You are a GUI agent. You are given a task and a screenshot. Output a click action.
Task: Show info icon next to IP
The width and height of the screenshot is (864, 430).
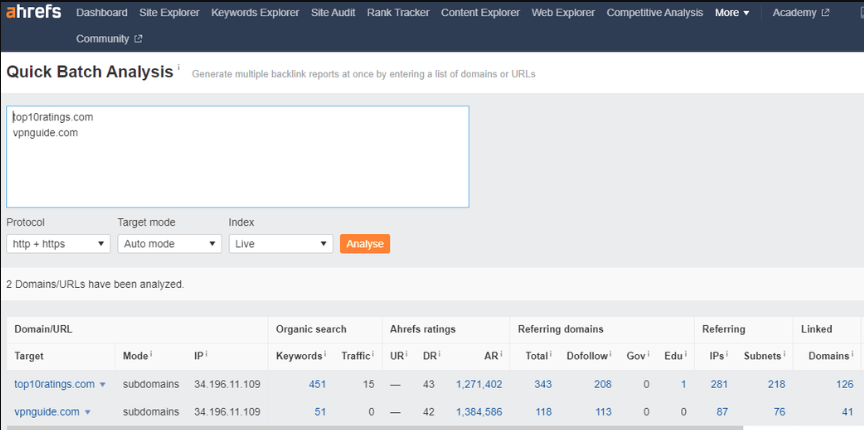point(207,353)
